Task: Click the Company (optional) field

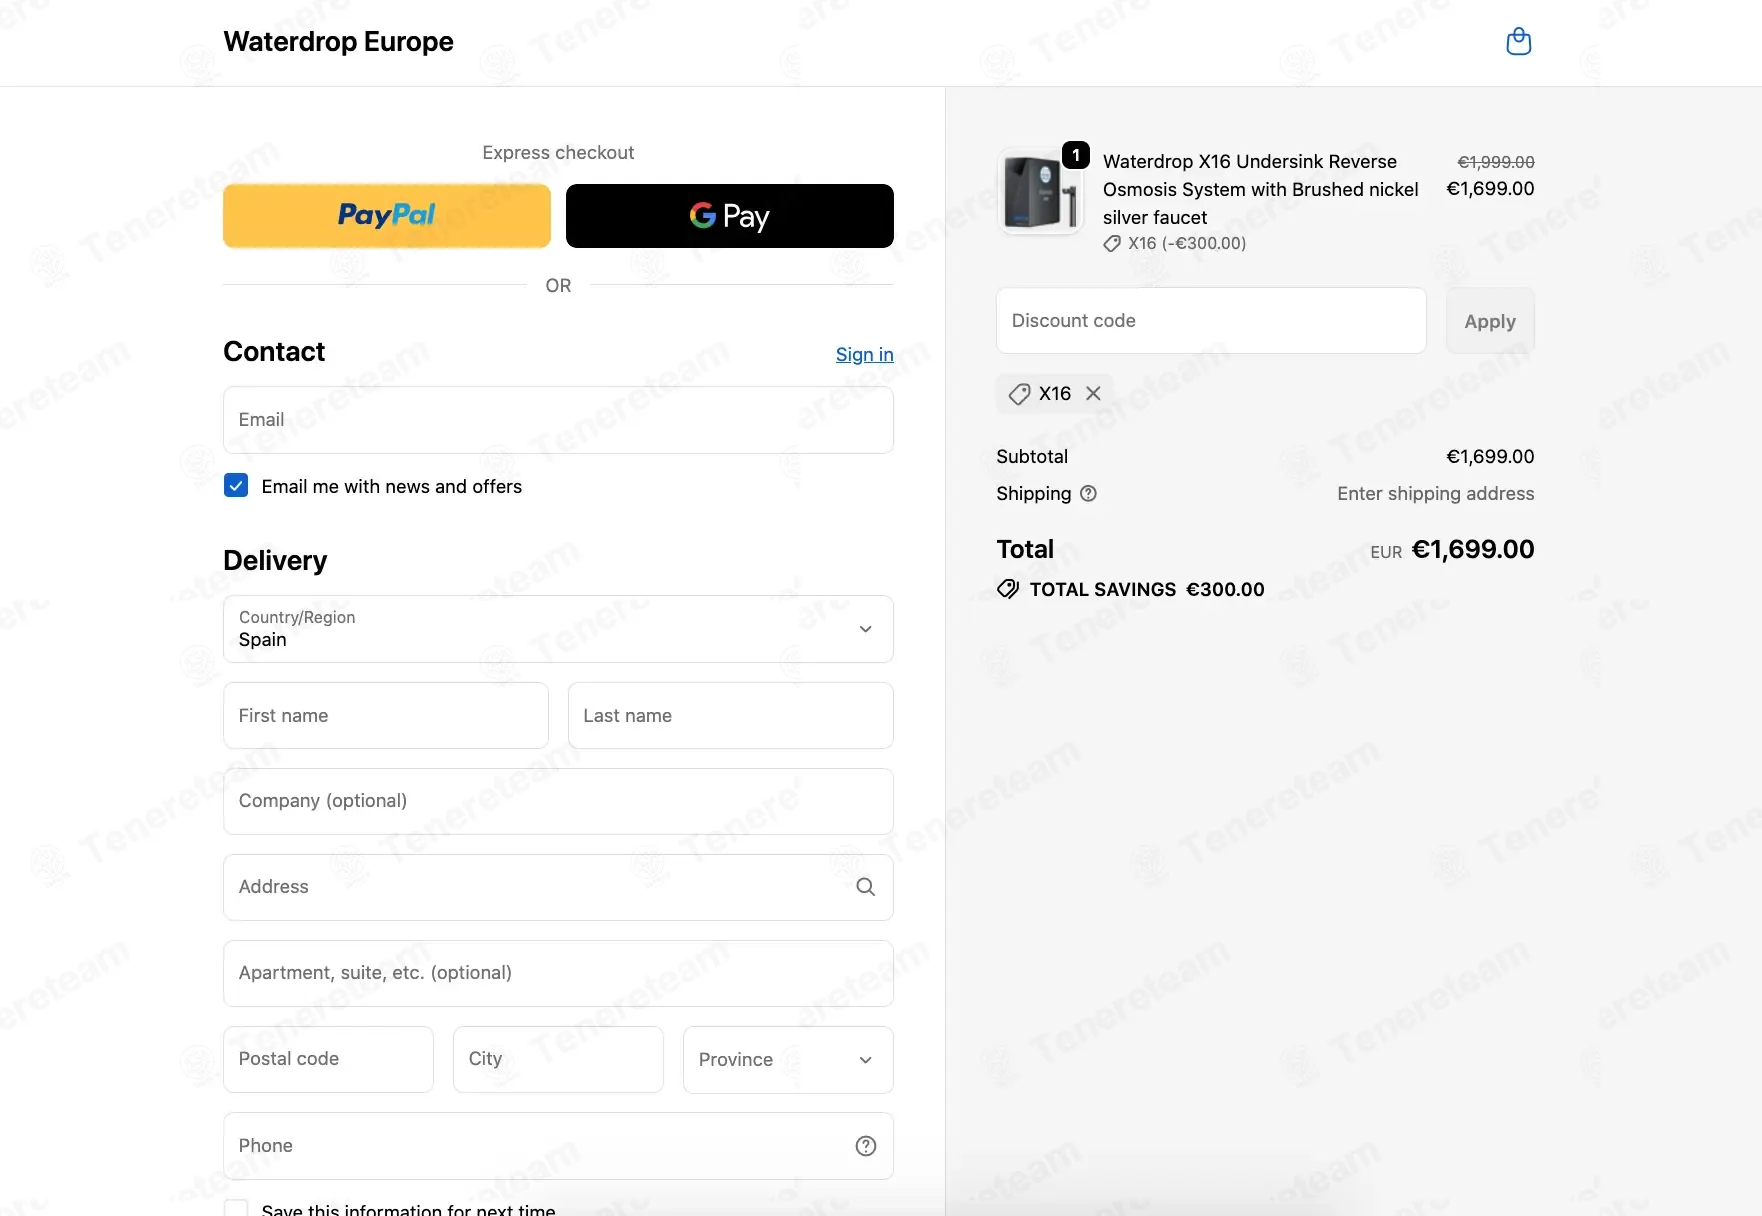Action: [x=558, y=802]
